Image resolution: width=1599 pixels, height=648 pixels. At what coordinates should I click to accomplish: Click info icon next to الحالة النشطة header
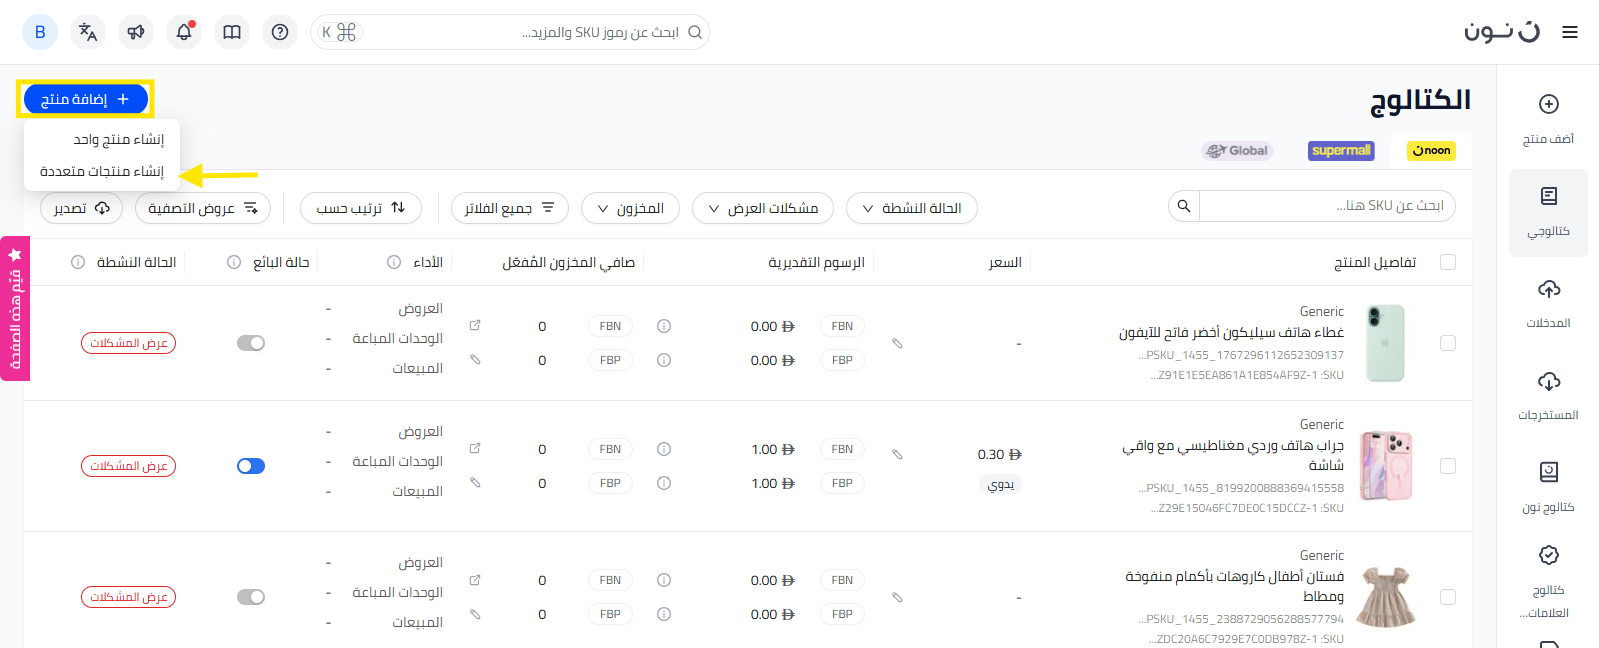pos(78,262)
